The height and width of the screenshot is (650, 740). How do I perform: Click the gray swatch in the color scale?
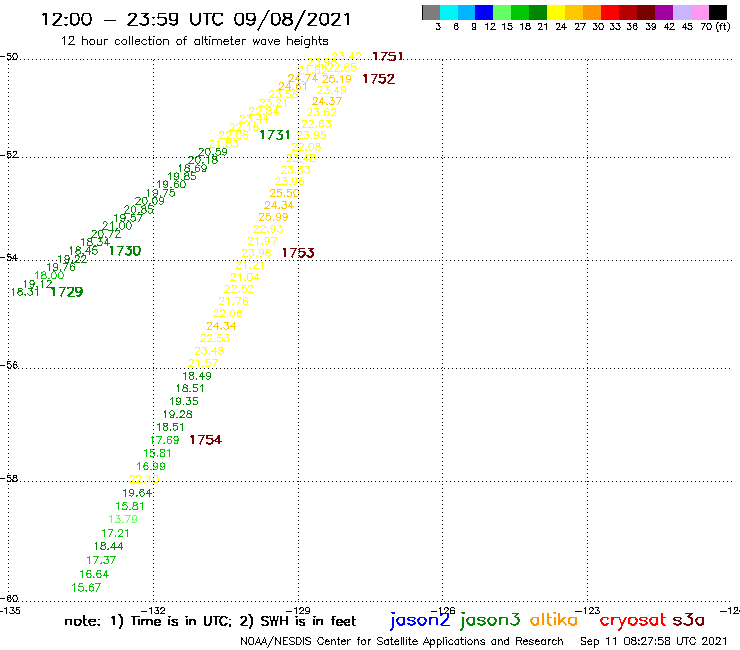[431, 12]
